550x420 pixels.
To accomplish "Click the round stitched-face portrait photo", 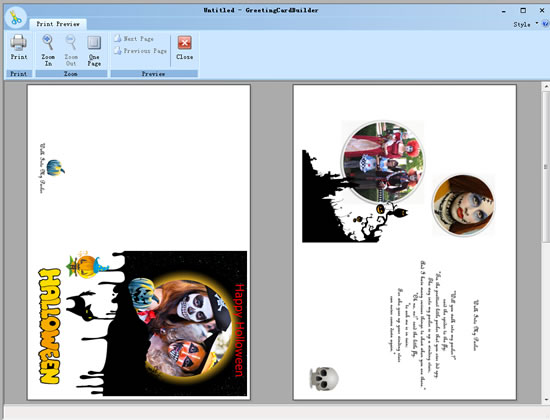I will pos(463,205).
